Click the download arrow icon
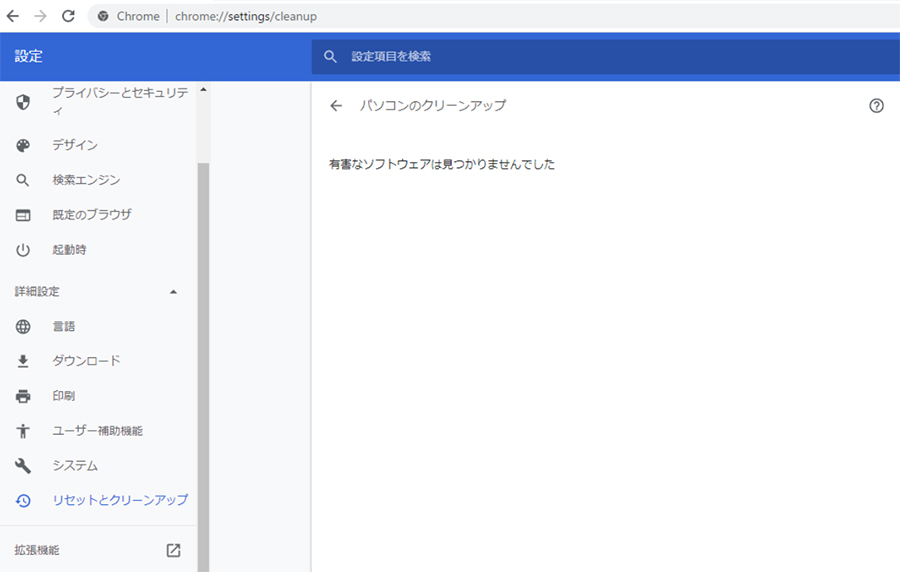This screenshot has width=900, height=572. 23,361
